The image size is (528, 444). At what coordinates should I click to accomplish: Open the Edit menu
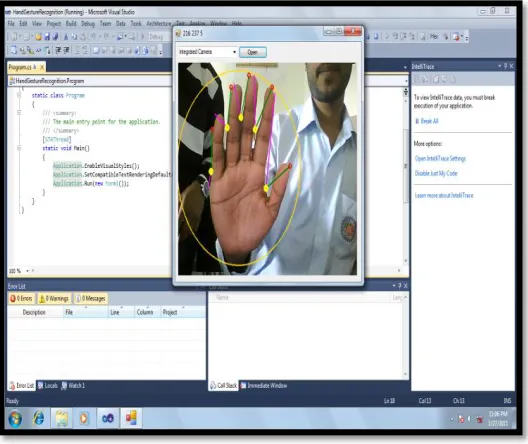point(23,24)
